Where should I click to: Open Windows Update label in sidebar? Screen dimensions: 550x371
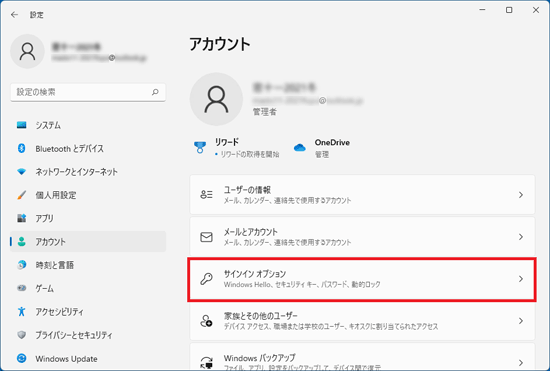pyautogui.click(x=66, y=359)
